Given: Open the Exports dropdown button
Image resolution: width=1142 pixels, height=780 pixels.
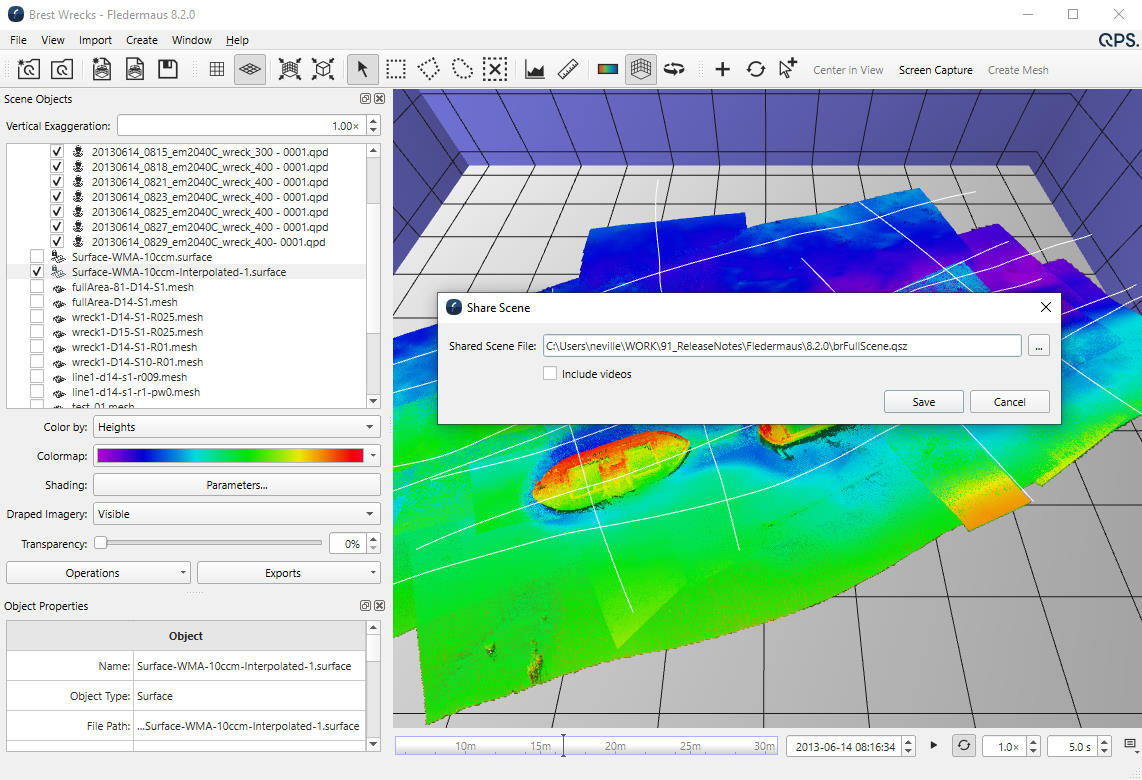Looking at the screenshot, I should click(288, 573).
